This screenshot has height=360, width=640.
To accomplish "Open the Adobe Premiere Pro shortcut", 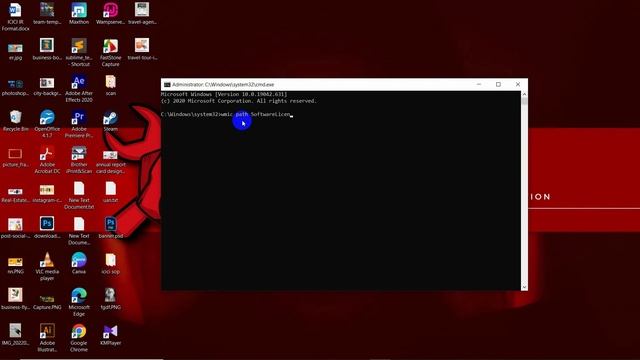I will (x=79, y=118).
